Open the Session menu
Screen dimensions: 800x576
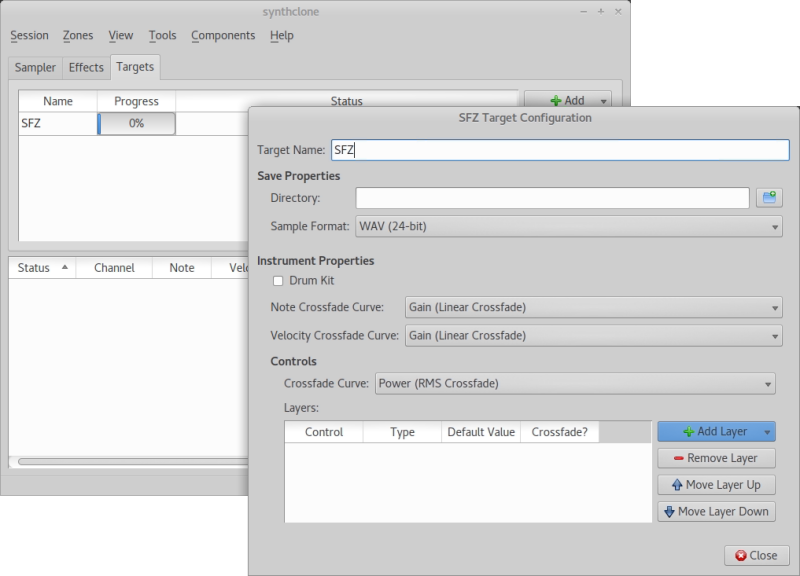coord(30,35)
